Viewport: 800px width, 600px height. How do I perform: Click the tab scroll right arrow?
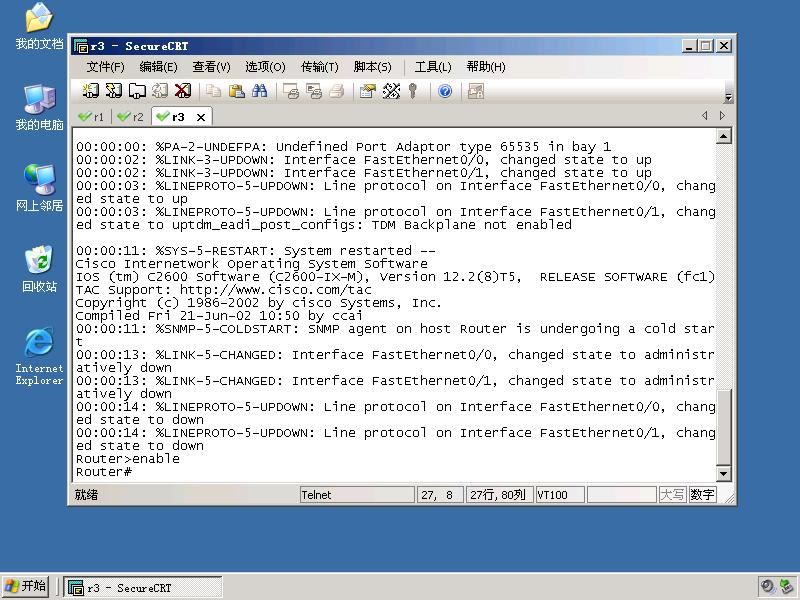point(722,115)
